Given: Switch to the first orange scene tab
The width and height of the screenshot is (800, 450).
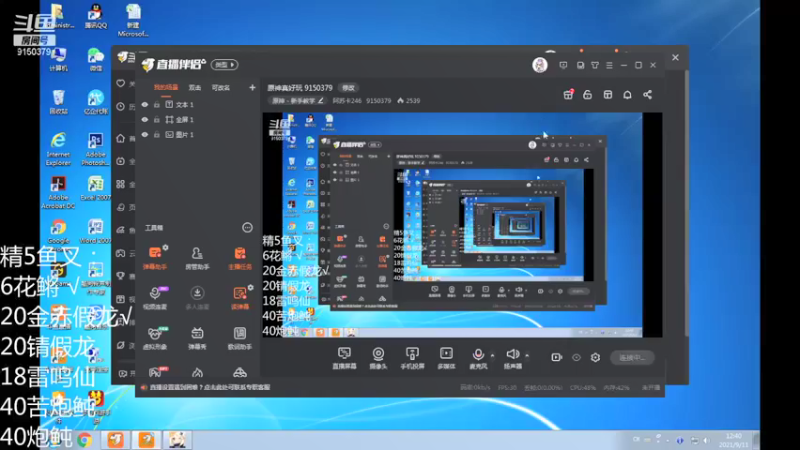Looking at the screenshot, I should coord(166,88).
